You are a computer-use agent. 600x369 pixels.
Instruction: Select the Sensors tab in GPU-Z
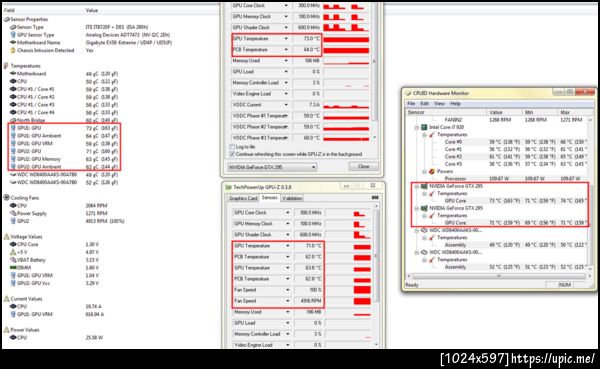[x=270, y=198]
